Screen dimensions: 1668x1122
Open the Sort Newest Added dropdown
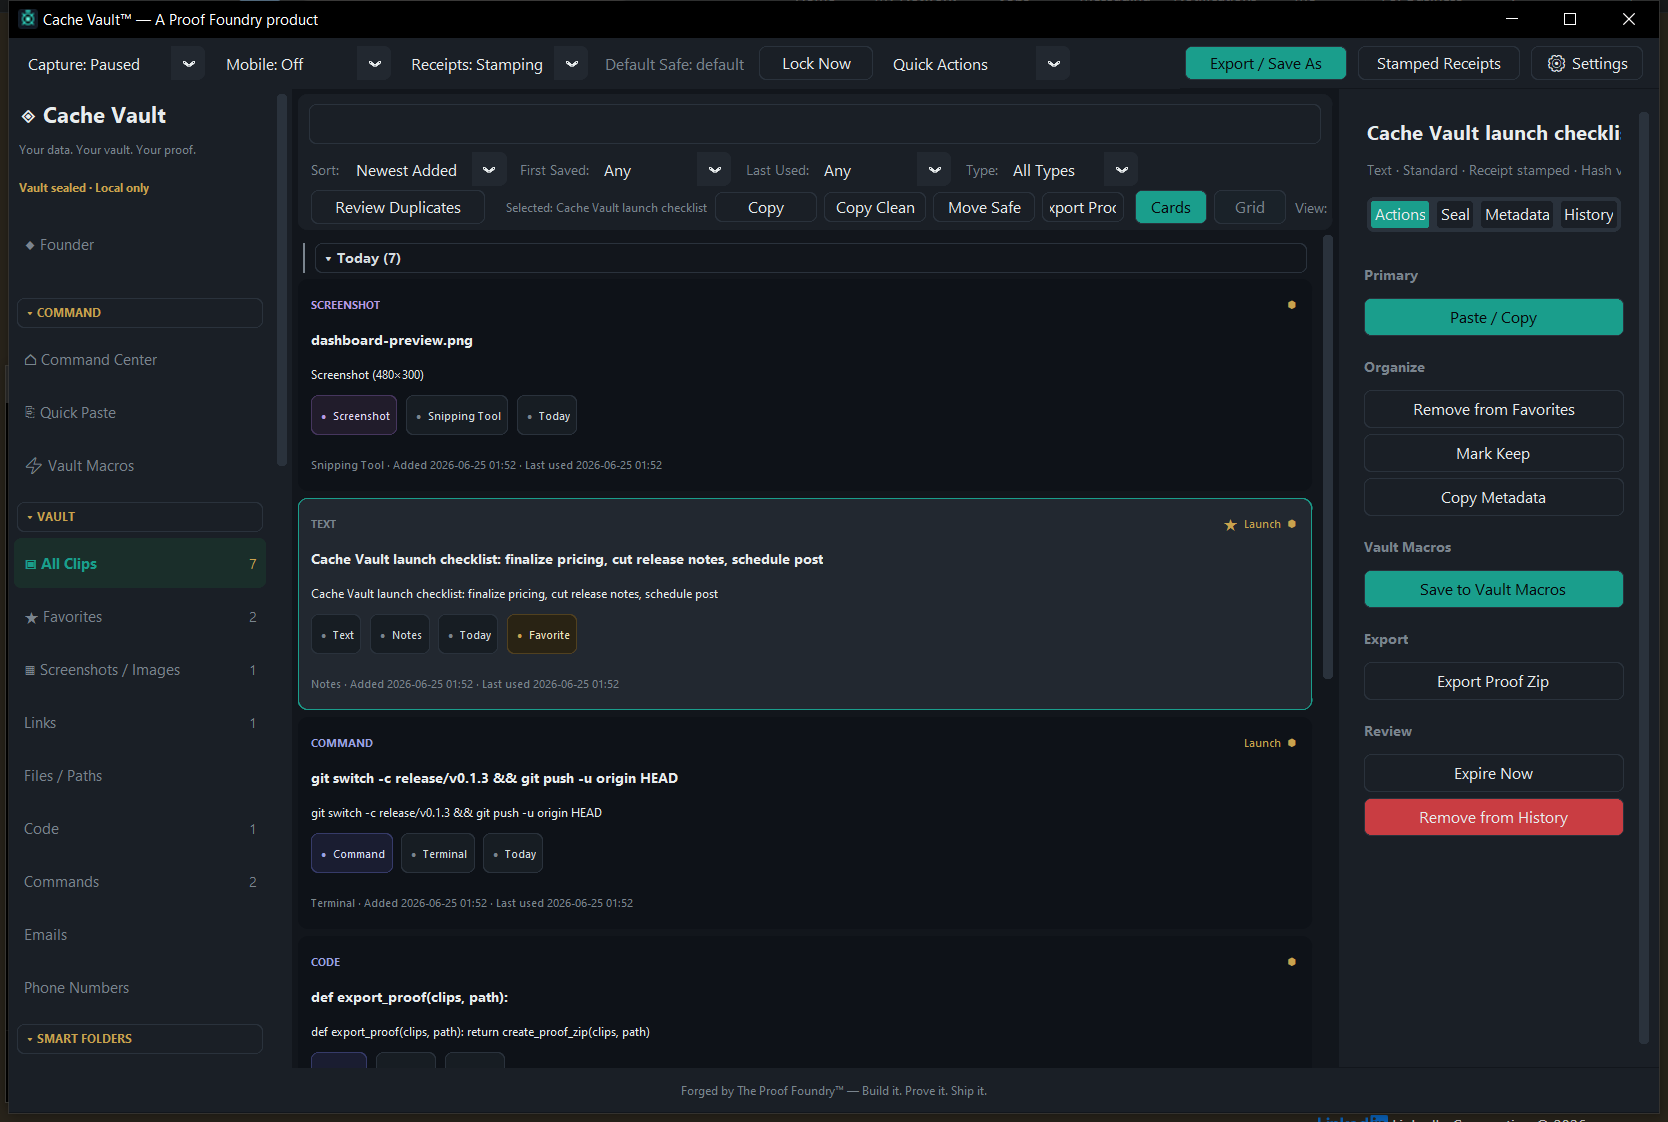(x=488, y=170)
